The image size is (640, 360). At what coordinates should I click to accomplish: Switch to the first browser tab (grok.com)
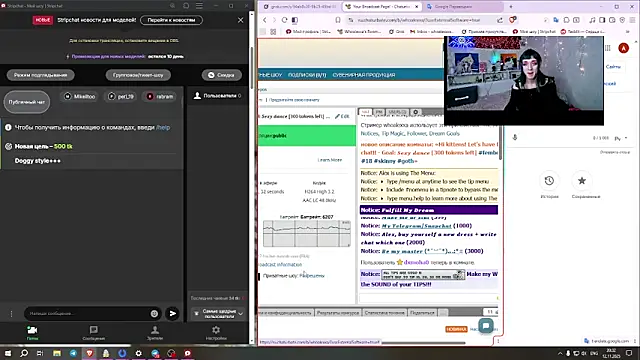[x=300, y=7]
